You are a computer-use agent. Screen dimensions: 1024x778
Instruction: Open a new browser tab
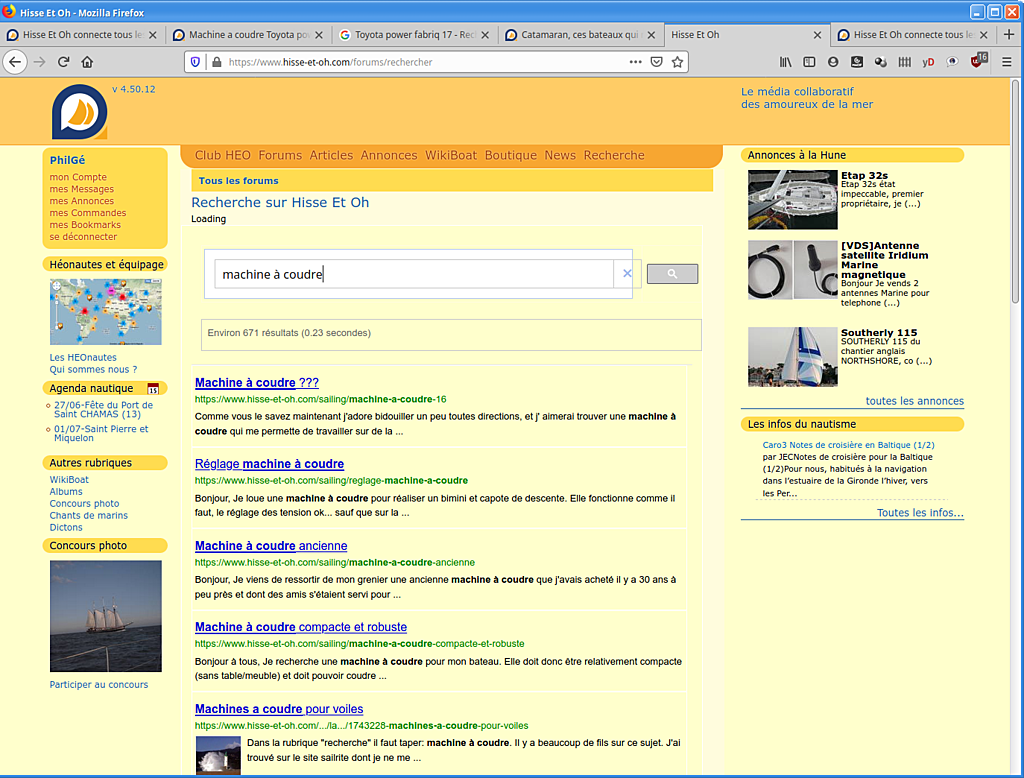[x=1008, y=35]
